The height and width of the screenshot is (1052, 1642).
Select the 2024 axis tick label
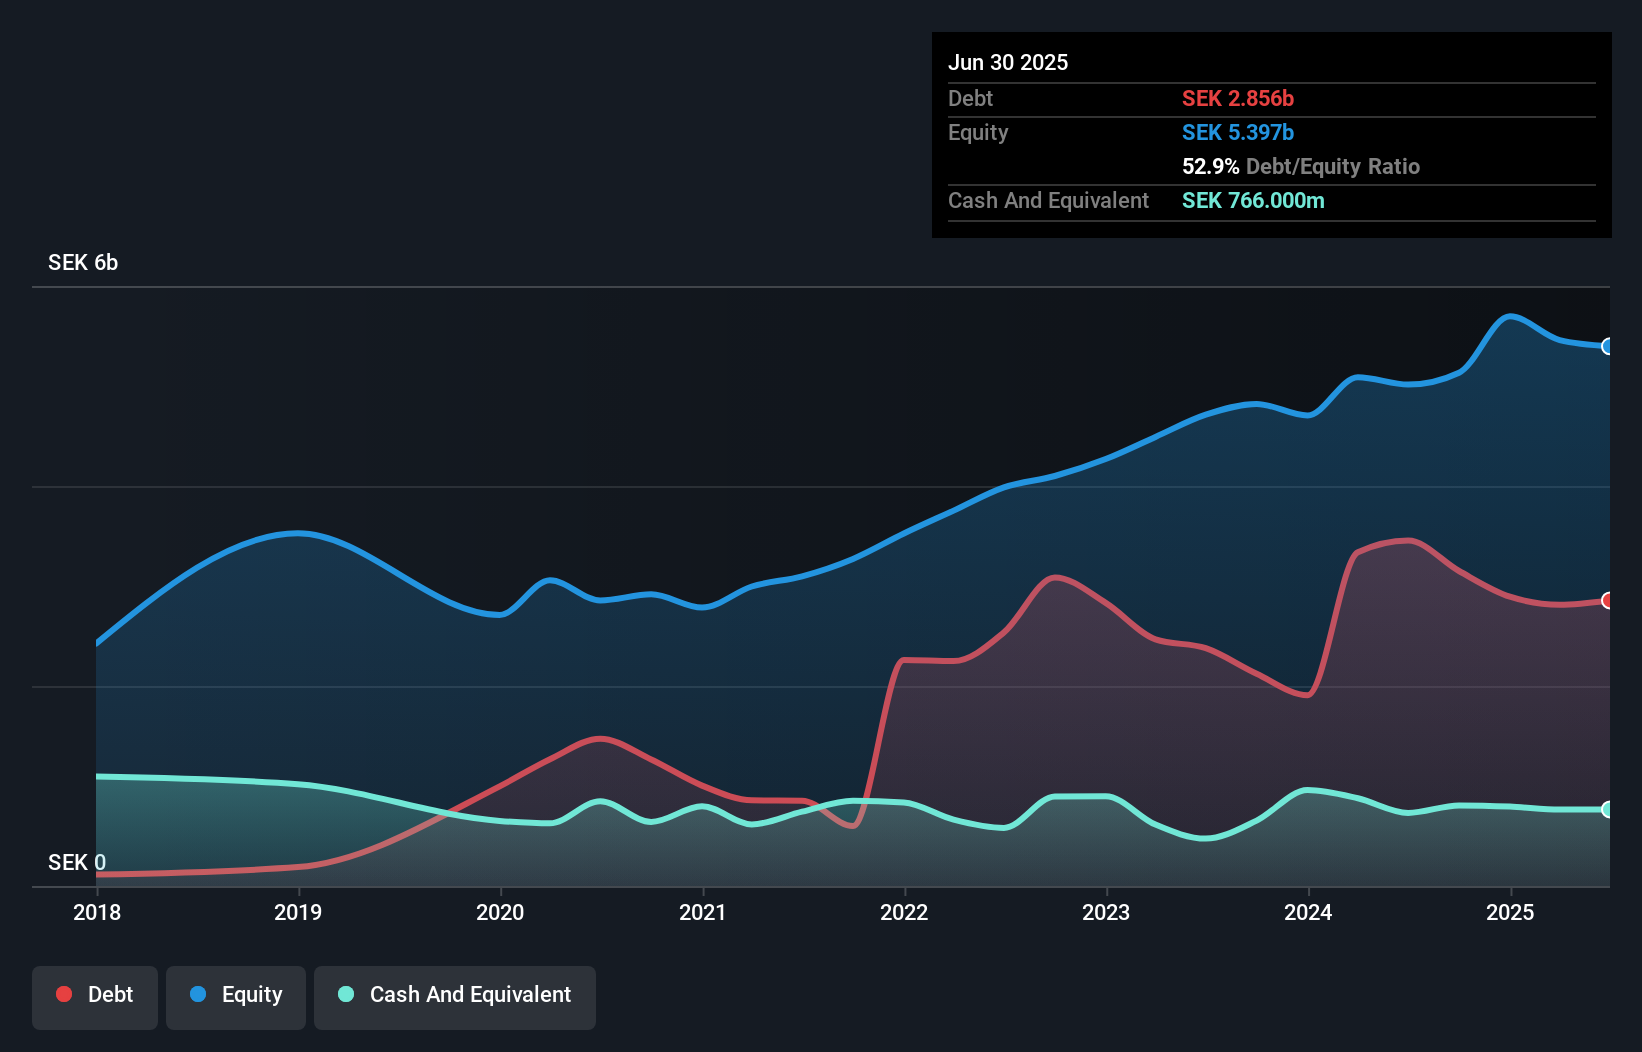click(x=1308, y=912)
